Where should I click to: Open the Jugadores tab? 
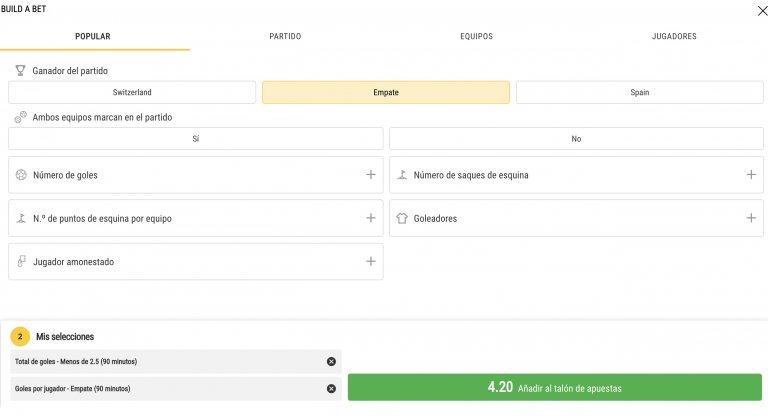673,37
